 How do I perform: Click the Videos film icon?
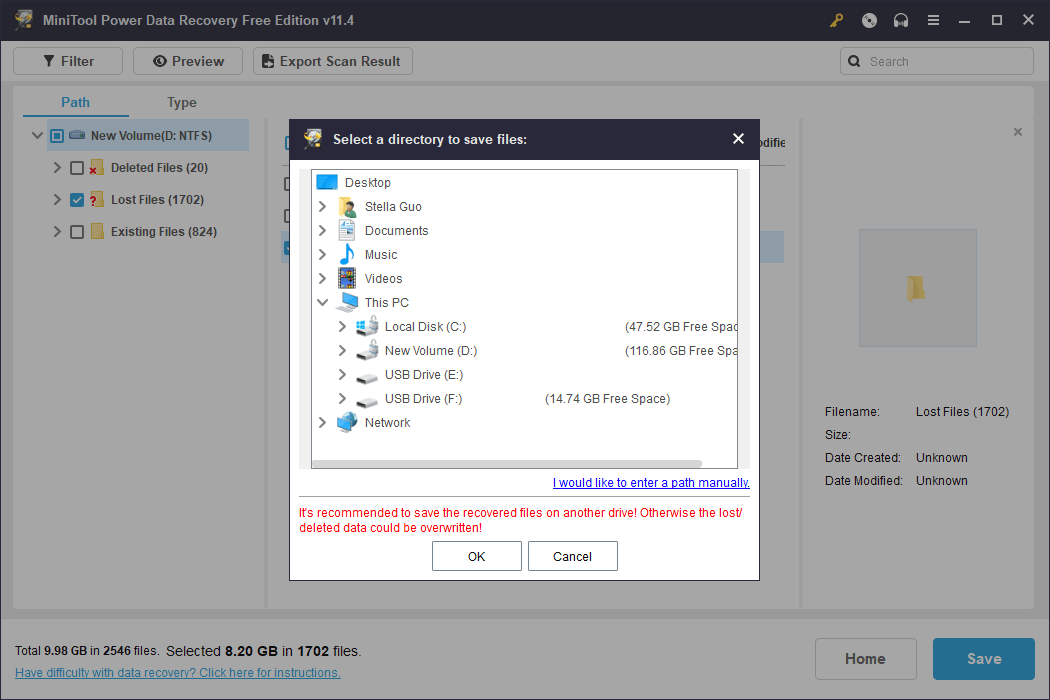coord(347,278)
